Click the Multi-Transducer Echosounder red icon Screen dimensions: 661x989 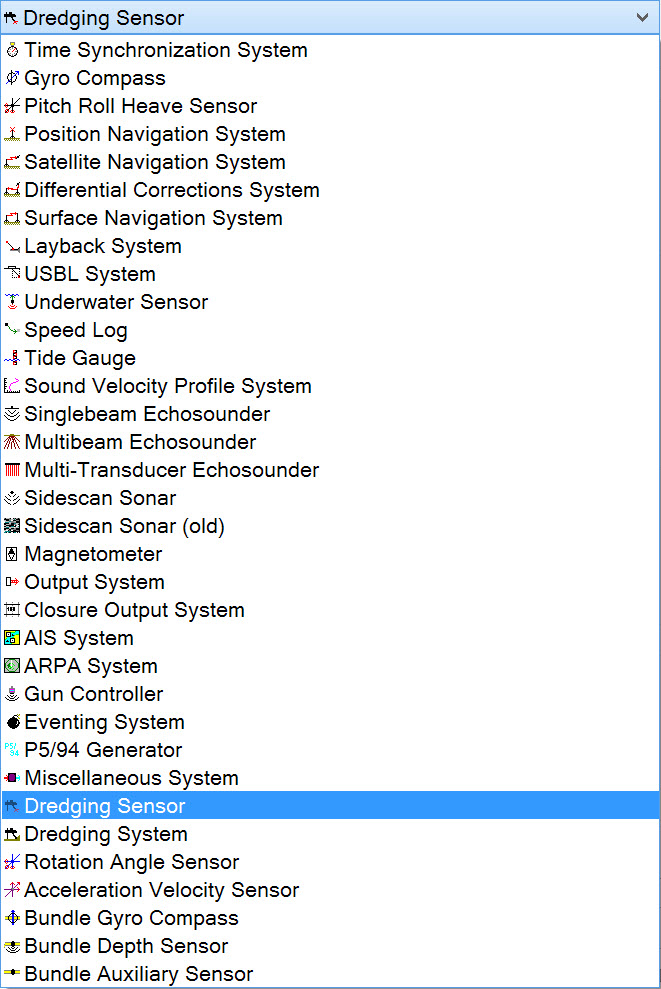point(12,470)
